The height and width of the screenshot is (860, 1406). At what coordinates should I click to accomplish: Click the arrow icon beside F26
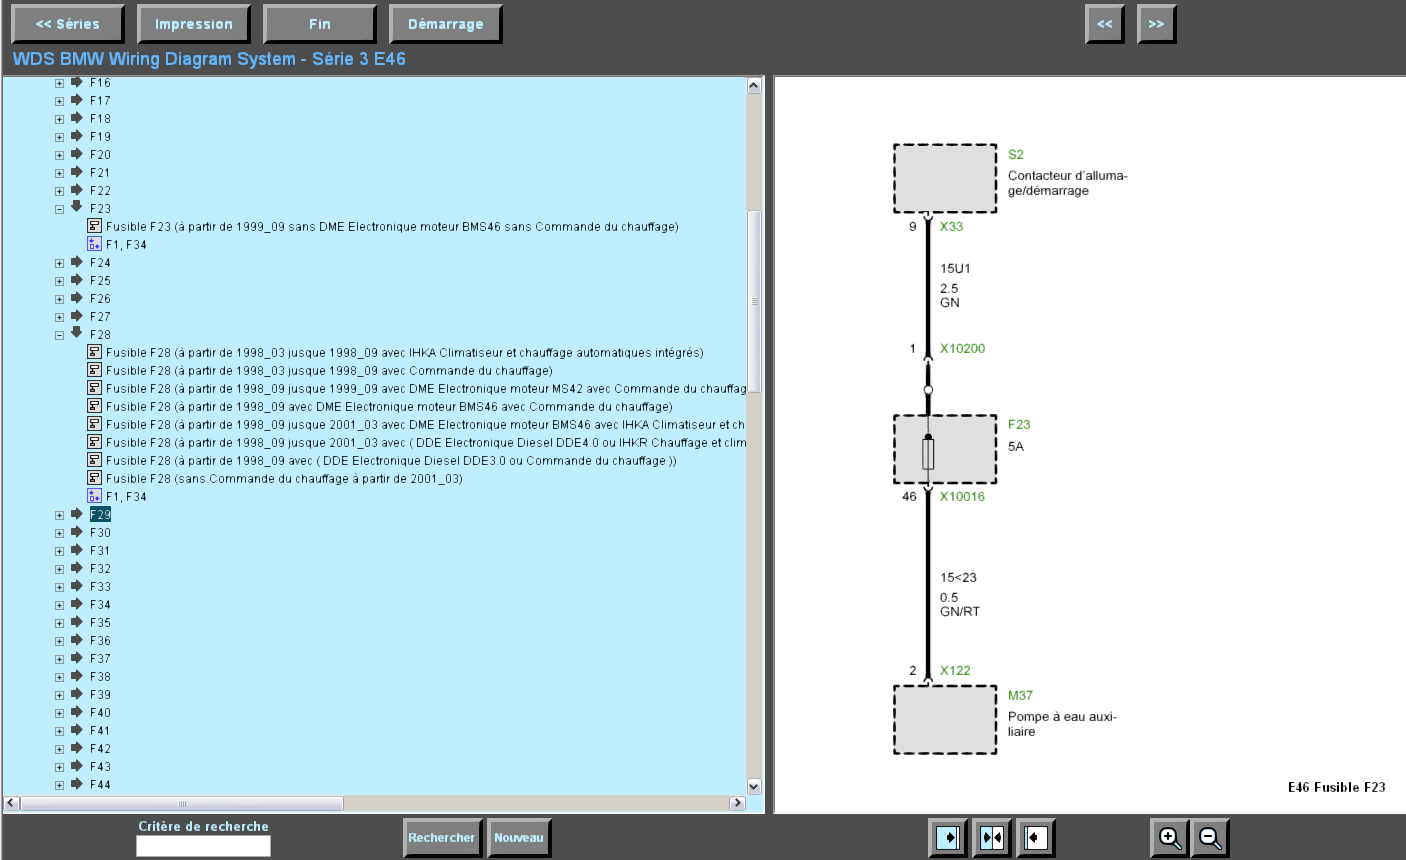point(77,298)
